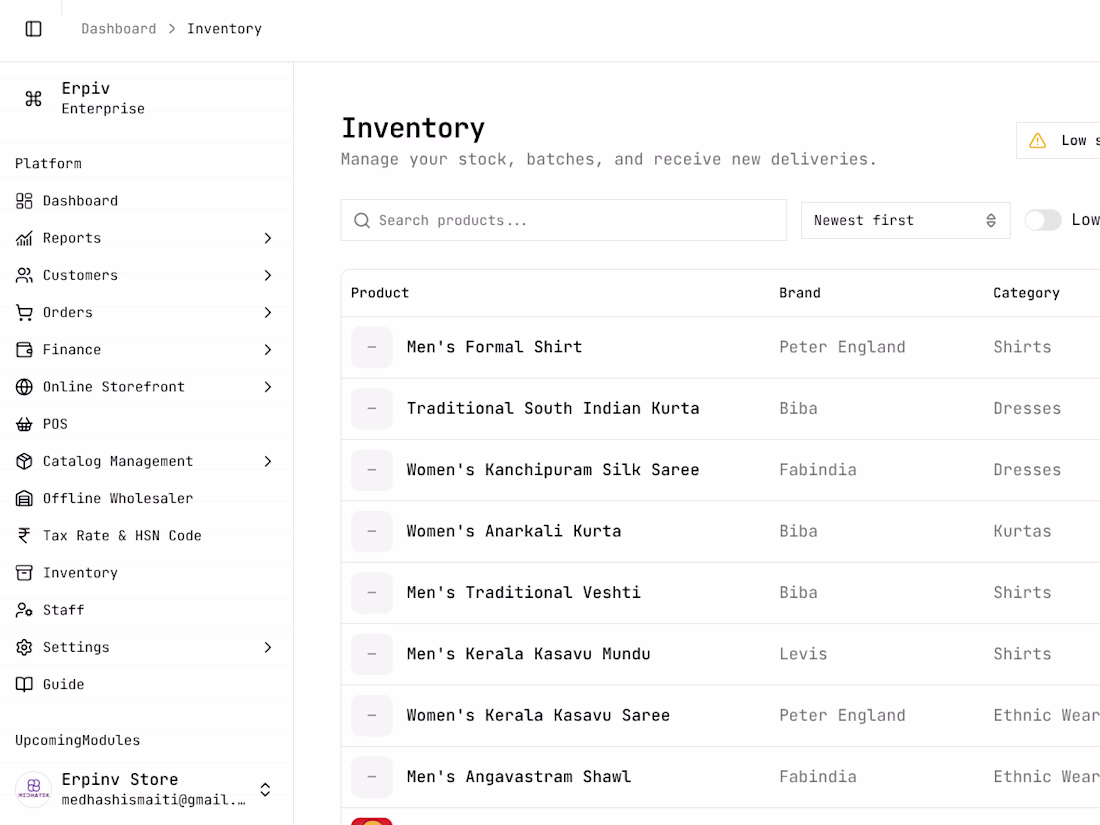
Task: Go to Dashboard breadcrumb link
Action: pyautogui.click(x=119, y=29)
